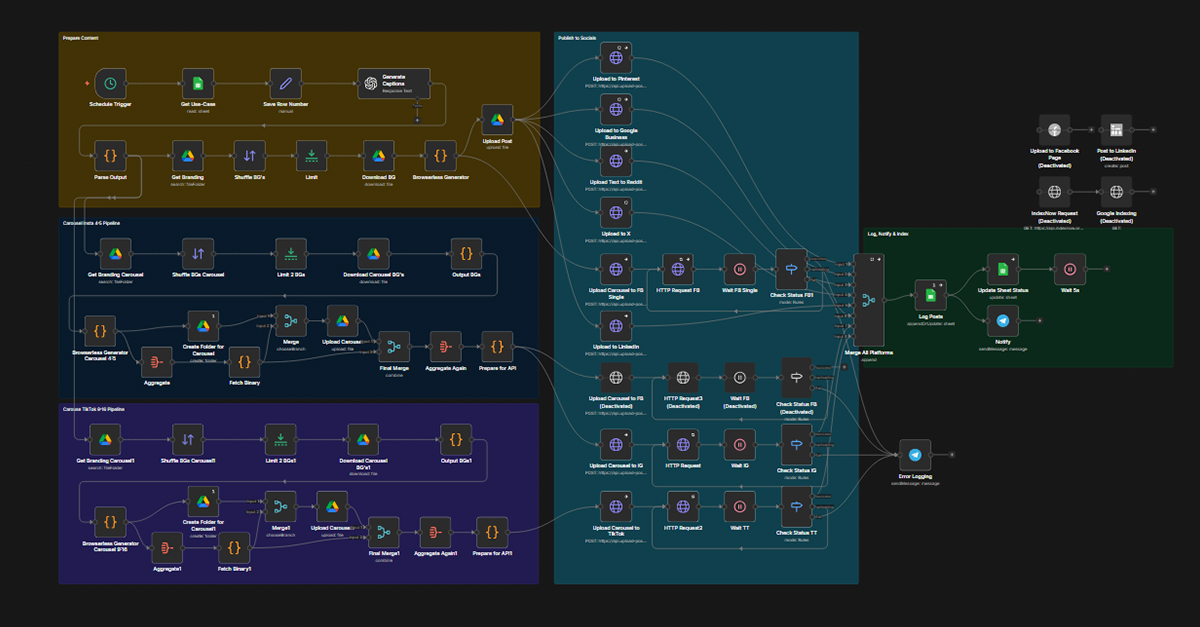1200x627 pixels.
Task: Select the HTTP Request2 node
Action: (684, 506)
